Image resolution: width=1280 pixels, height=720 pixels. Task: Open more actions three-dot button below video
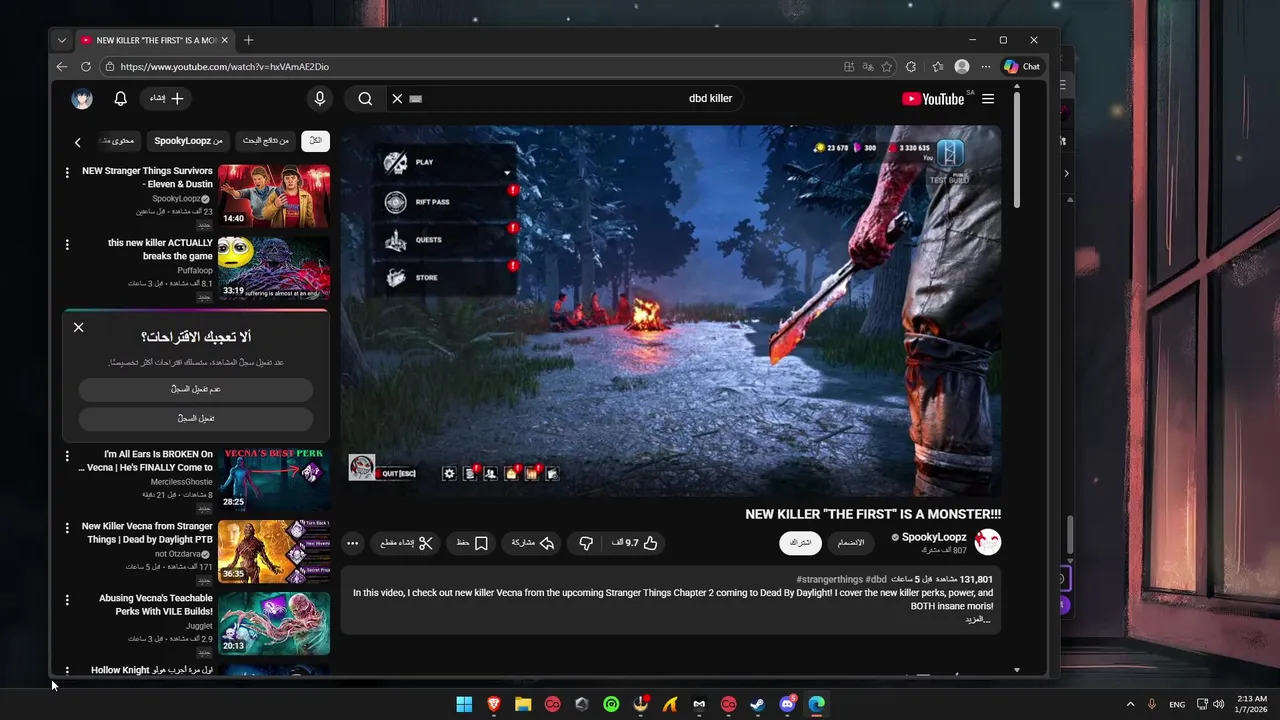coord(352,543)
